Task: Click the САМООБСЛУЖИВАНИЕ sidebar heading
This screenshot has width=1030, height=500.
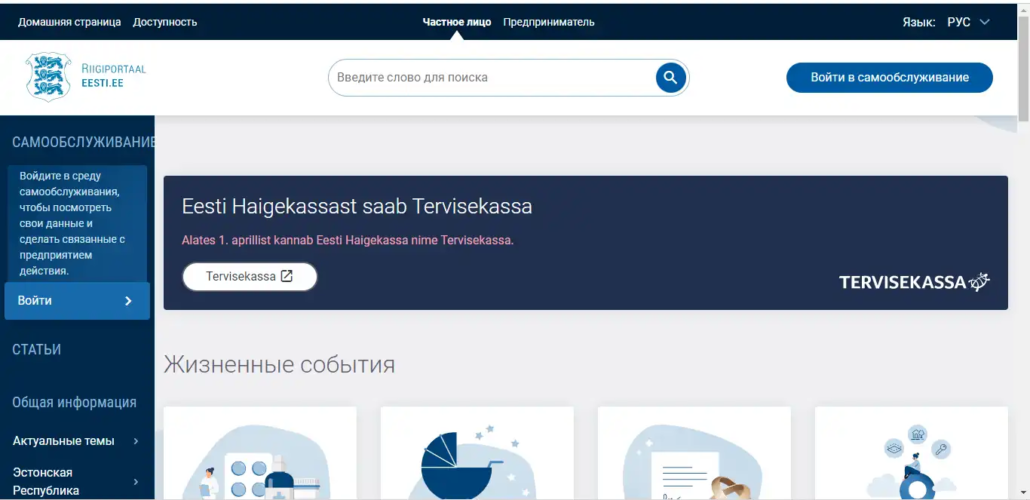Action: pos(83,143)
